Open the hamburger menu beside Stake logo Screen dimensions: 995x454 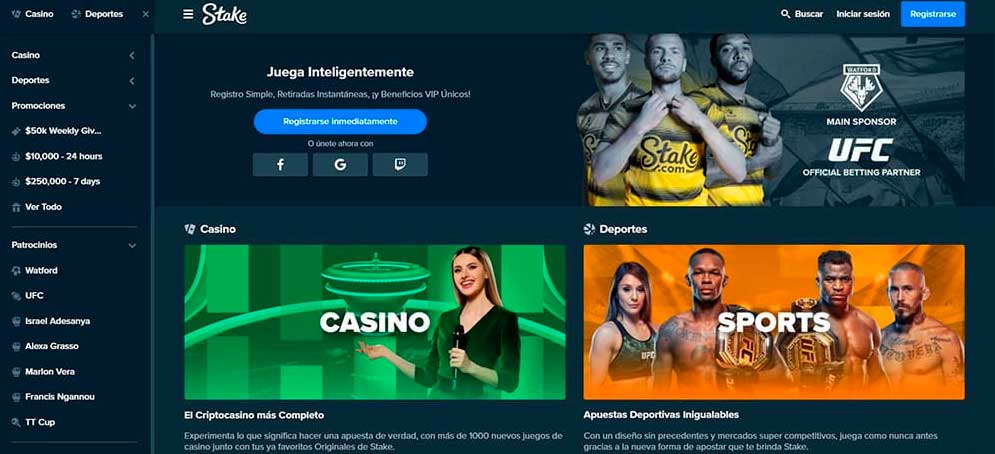pos(188,14)
